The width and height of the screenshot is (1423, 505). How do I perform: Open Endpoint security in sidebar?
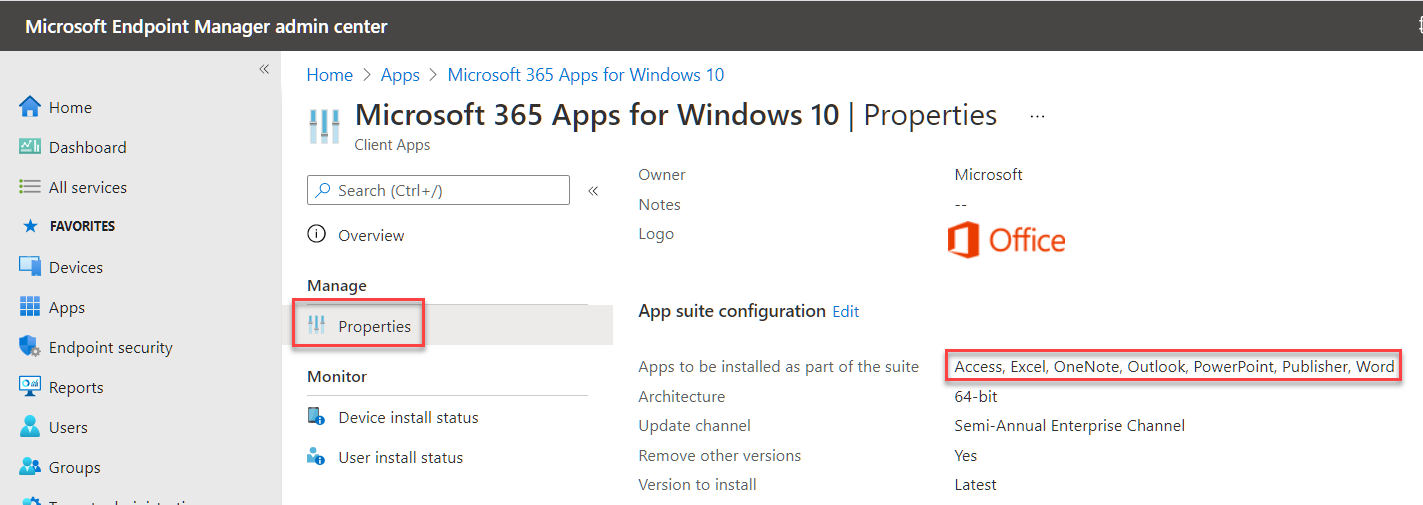point(111,347)
